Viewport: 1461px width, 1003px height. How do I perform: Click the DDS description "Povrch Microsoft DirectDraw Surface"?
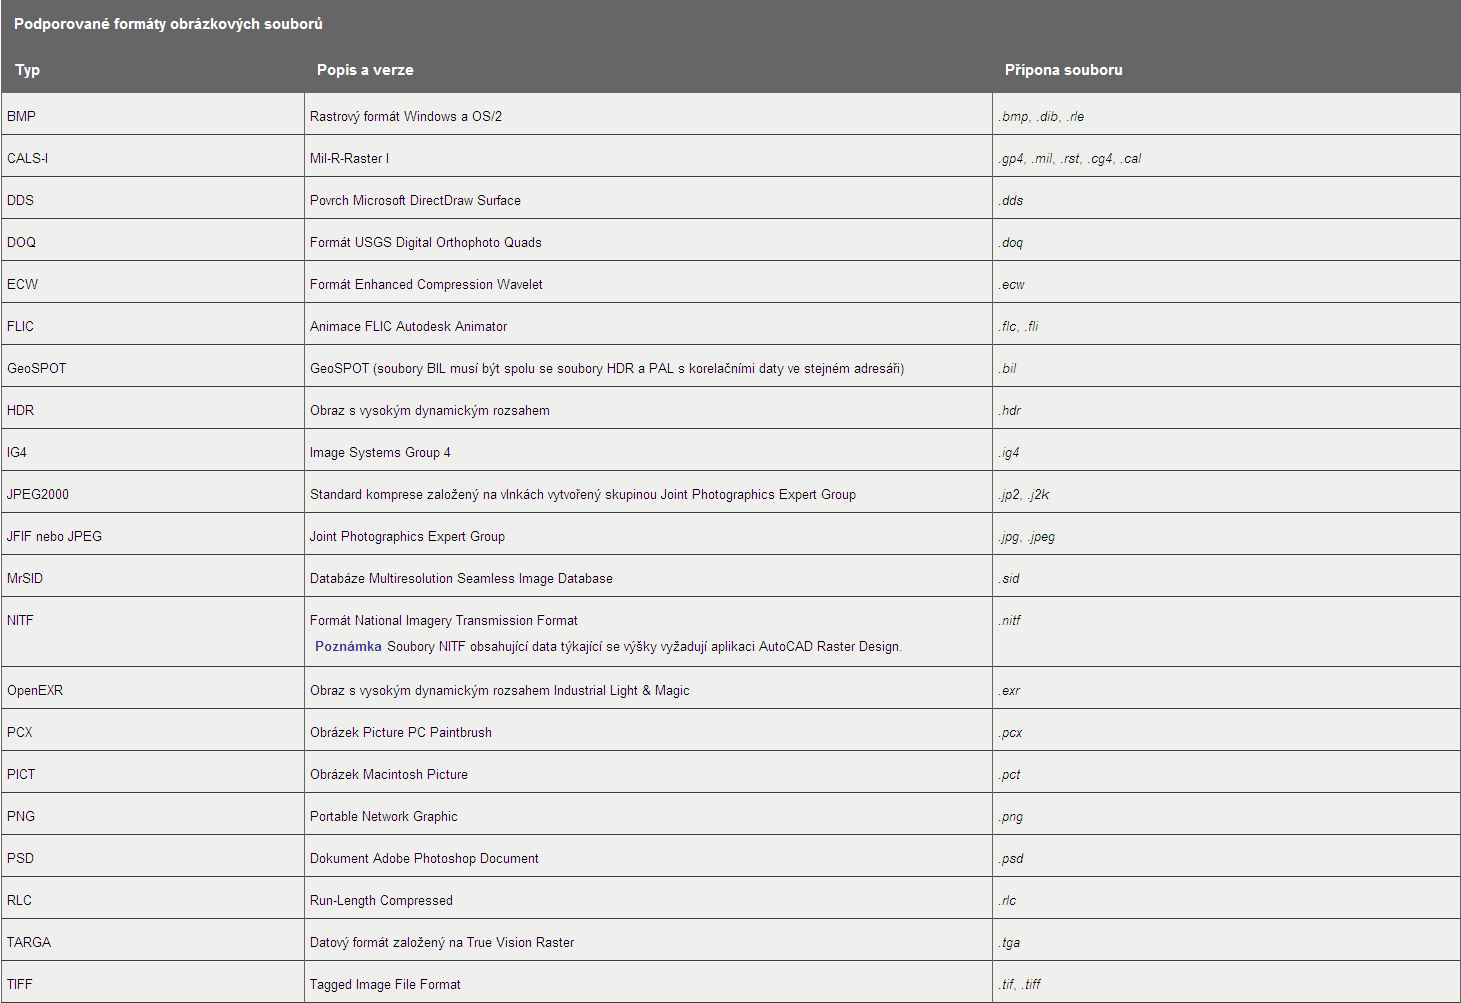(x=415, y=200)
